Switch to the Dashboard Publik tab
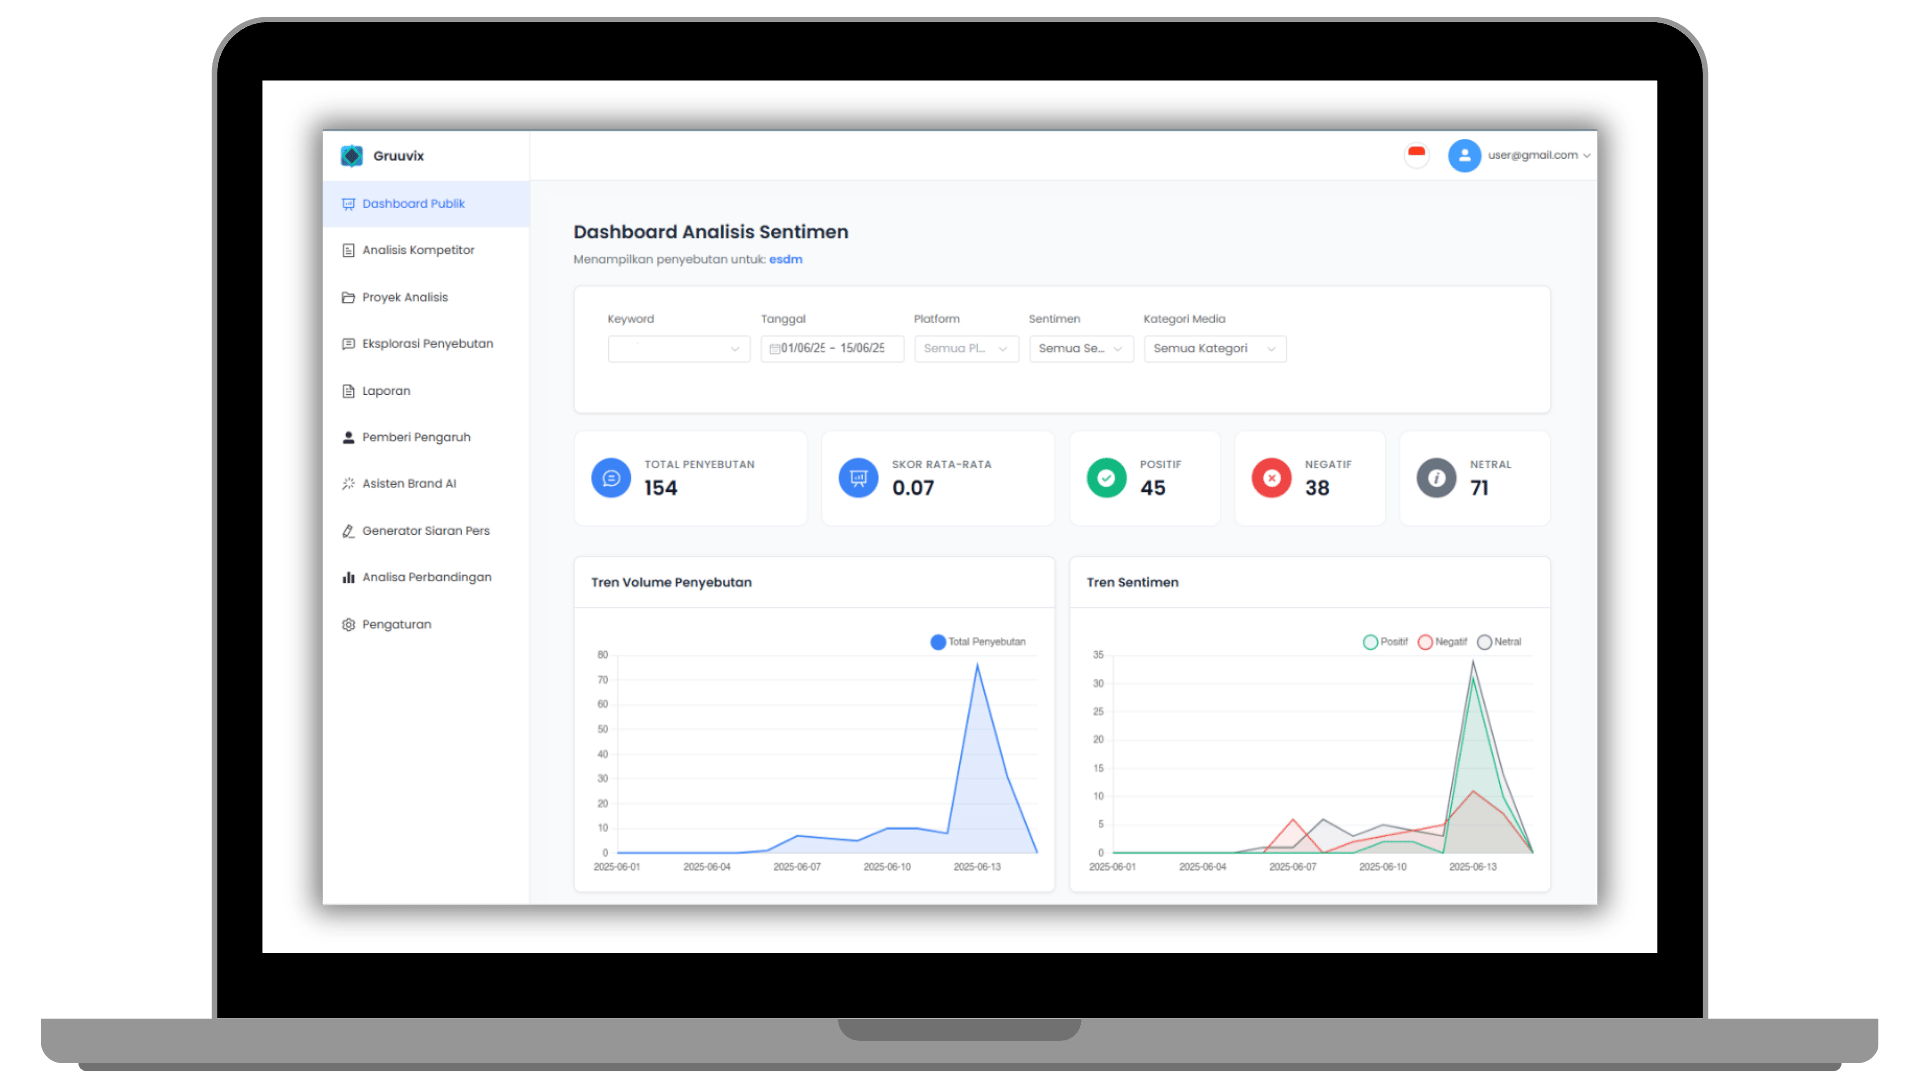Viewport: 1920px width, 1080px height. (413, 203)
